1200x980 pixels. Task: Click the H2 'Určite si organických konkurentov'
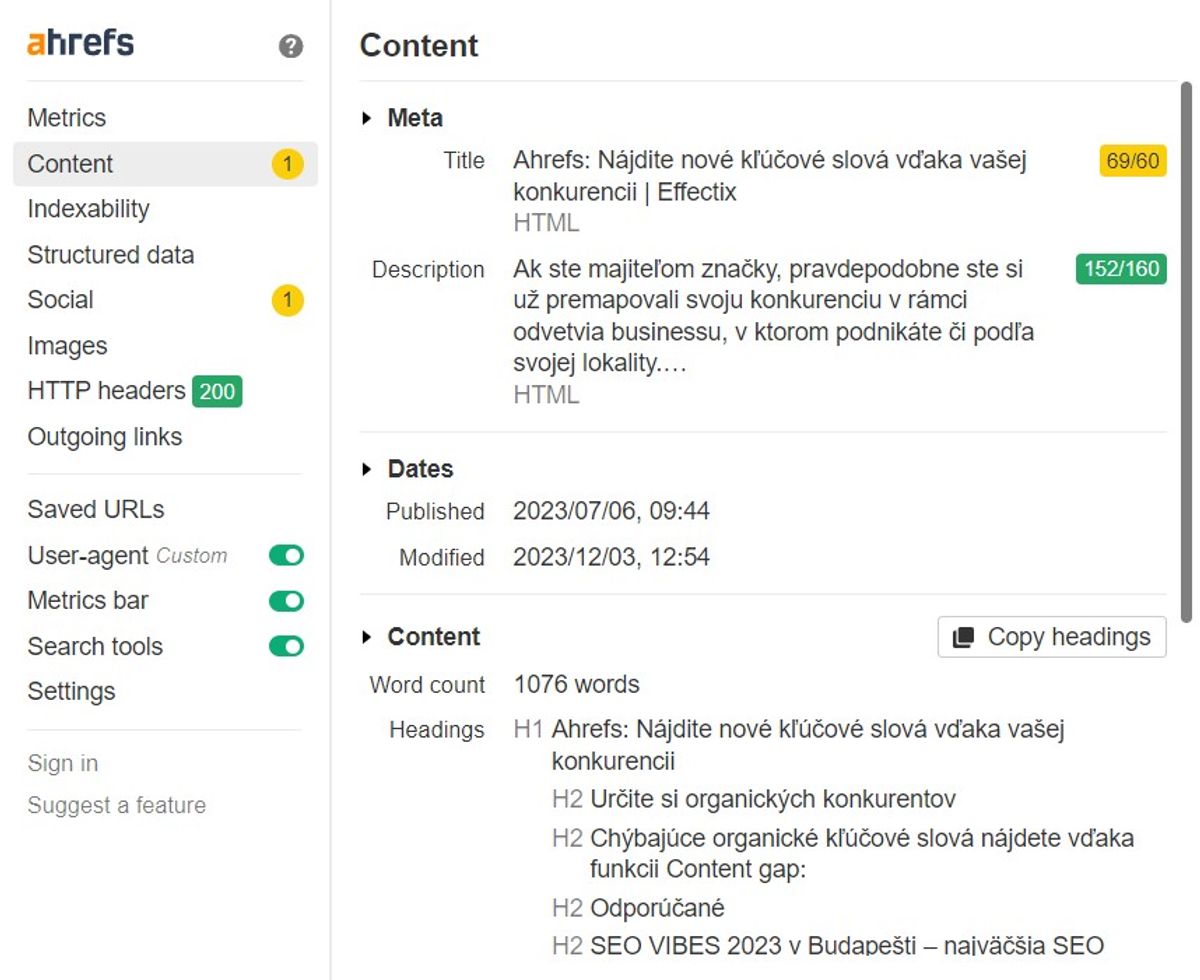tap(772, 799)
